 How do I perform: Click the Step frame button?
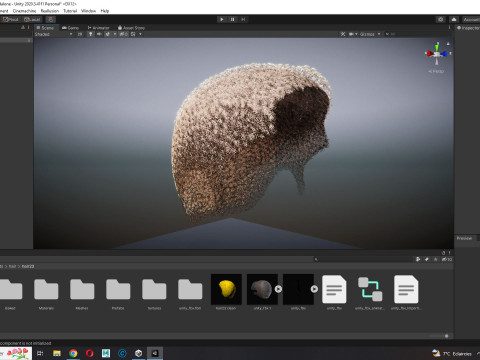[x=243, y=19]
